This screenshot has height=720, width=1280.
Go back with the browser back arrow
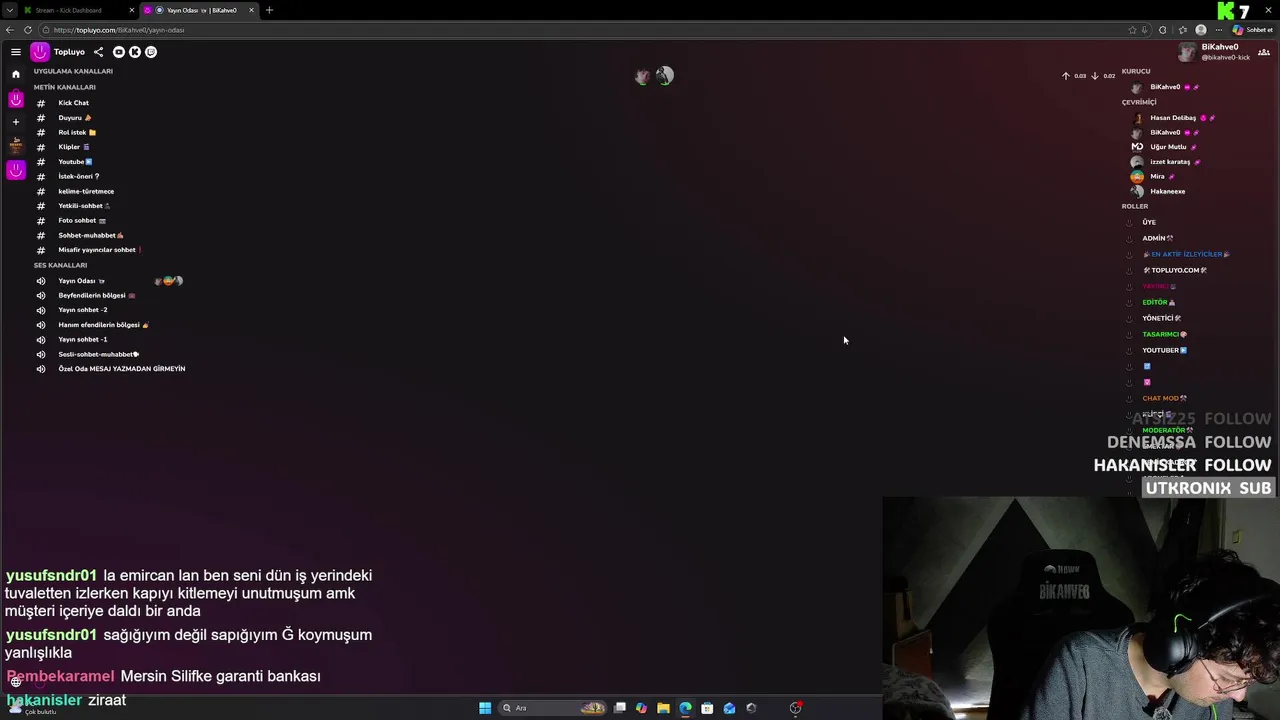9,30
